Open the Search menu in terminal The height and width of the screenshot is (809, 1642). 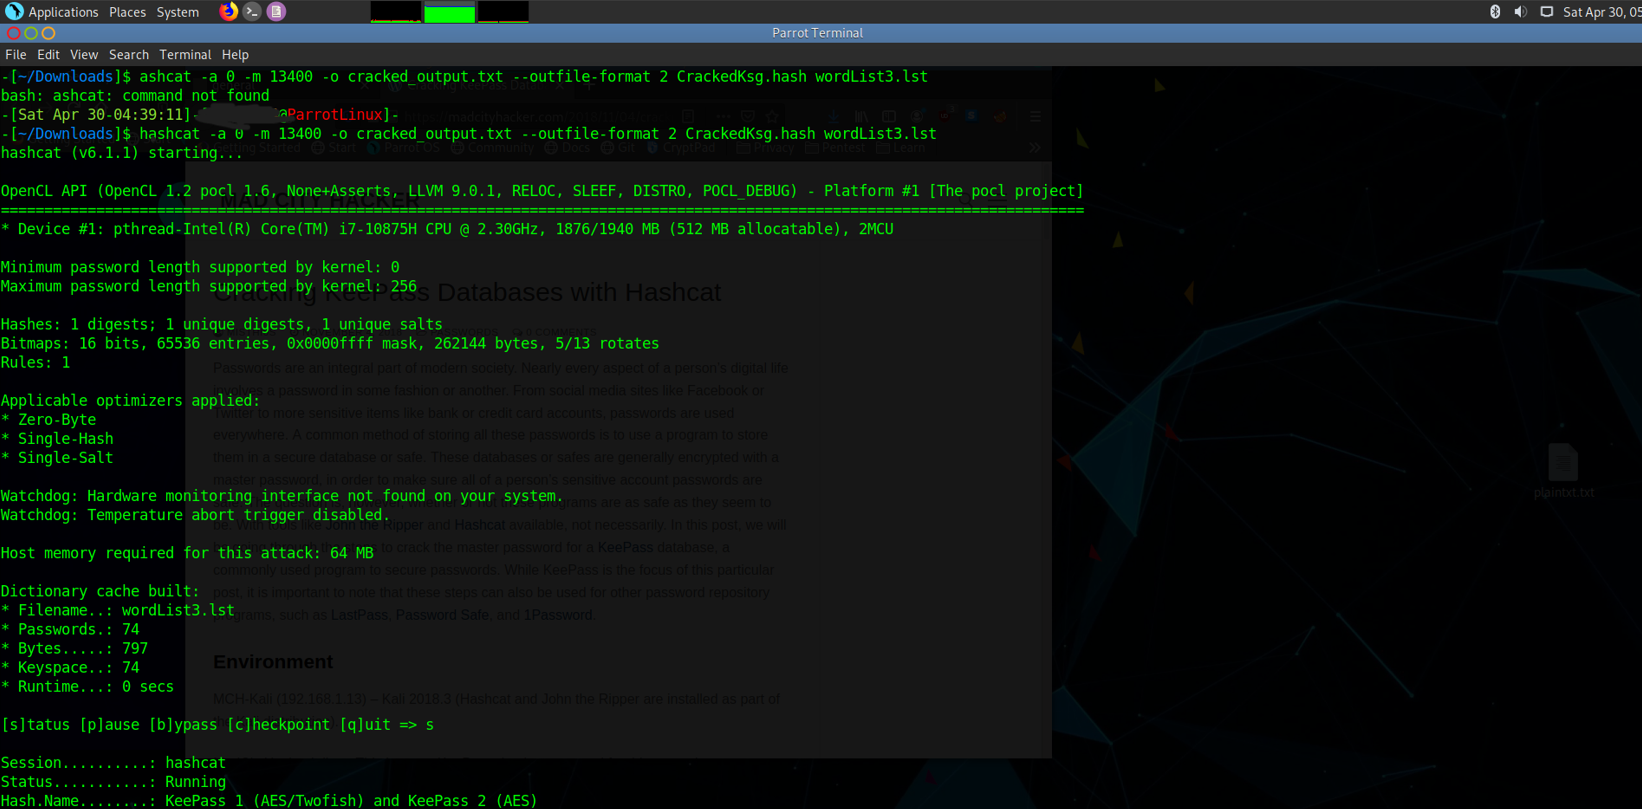[129, 55]
